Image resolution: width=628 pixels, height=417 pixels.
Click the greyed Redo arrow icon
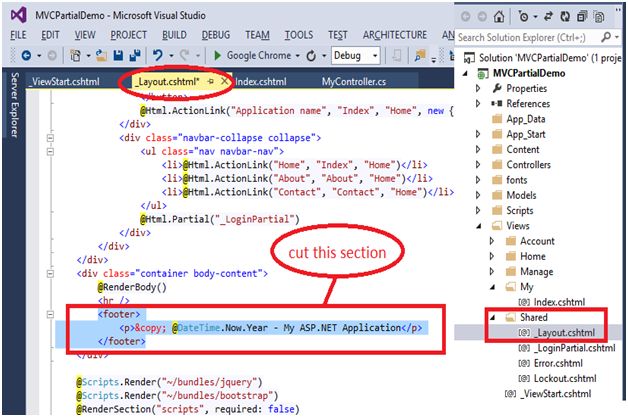tap(185, 55)
